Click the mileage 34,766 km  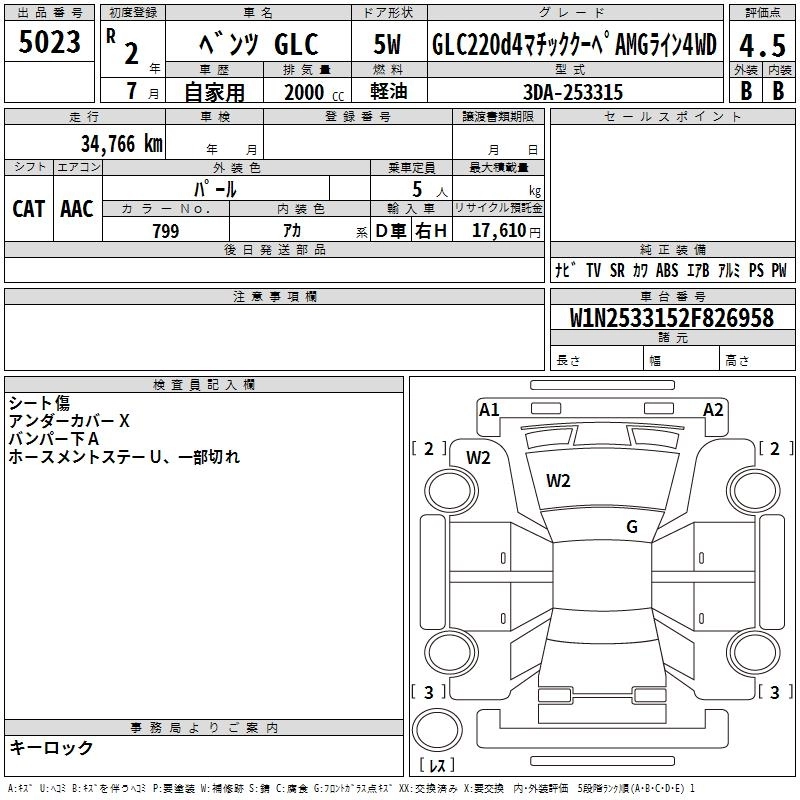coord(122,143)
